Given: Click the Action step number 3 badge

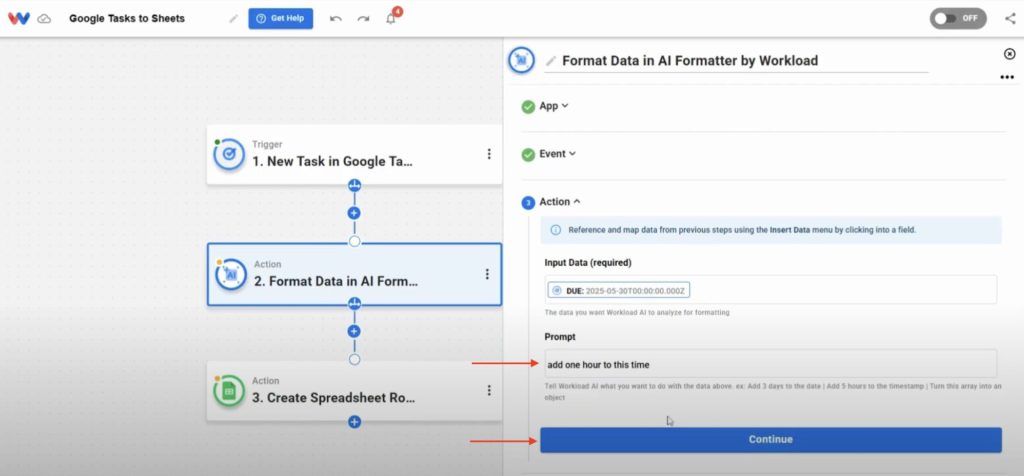Looking at the screenshot, I should click(528, 202).
